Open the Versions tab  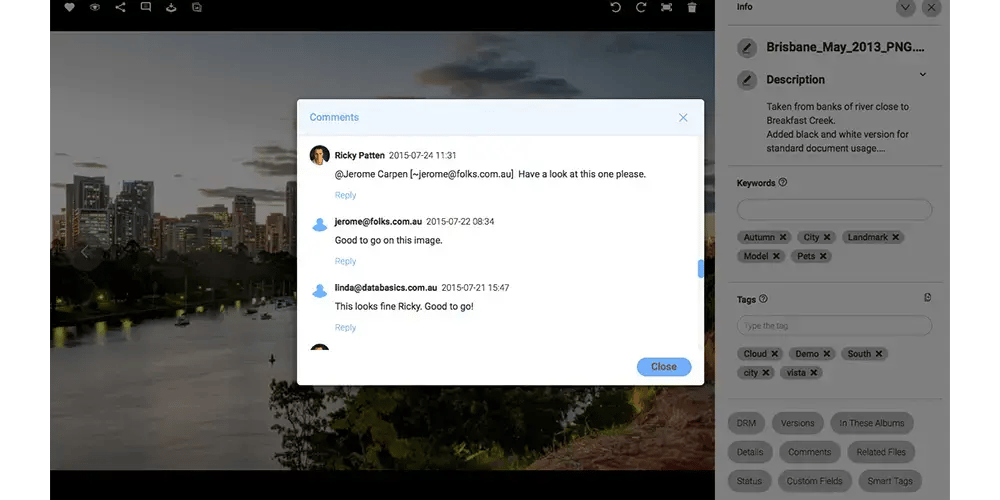click(x=798, y=423)
